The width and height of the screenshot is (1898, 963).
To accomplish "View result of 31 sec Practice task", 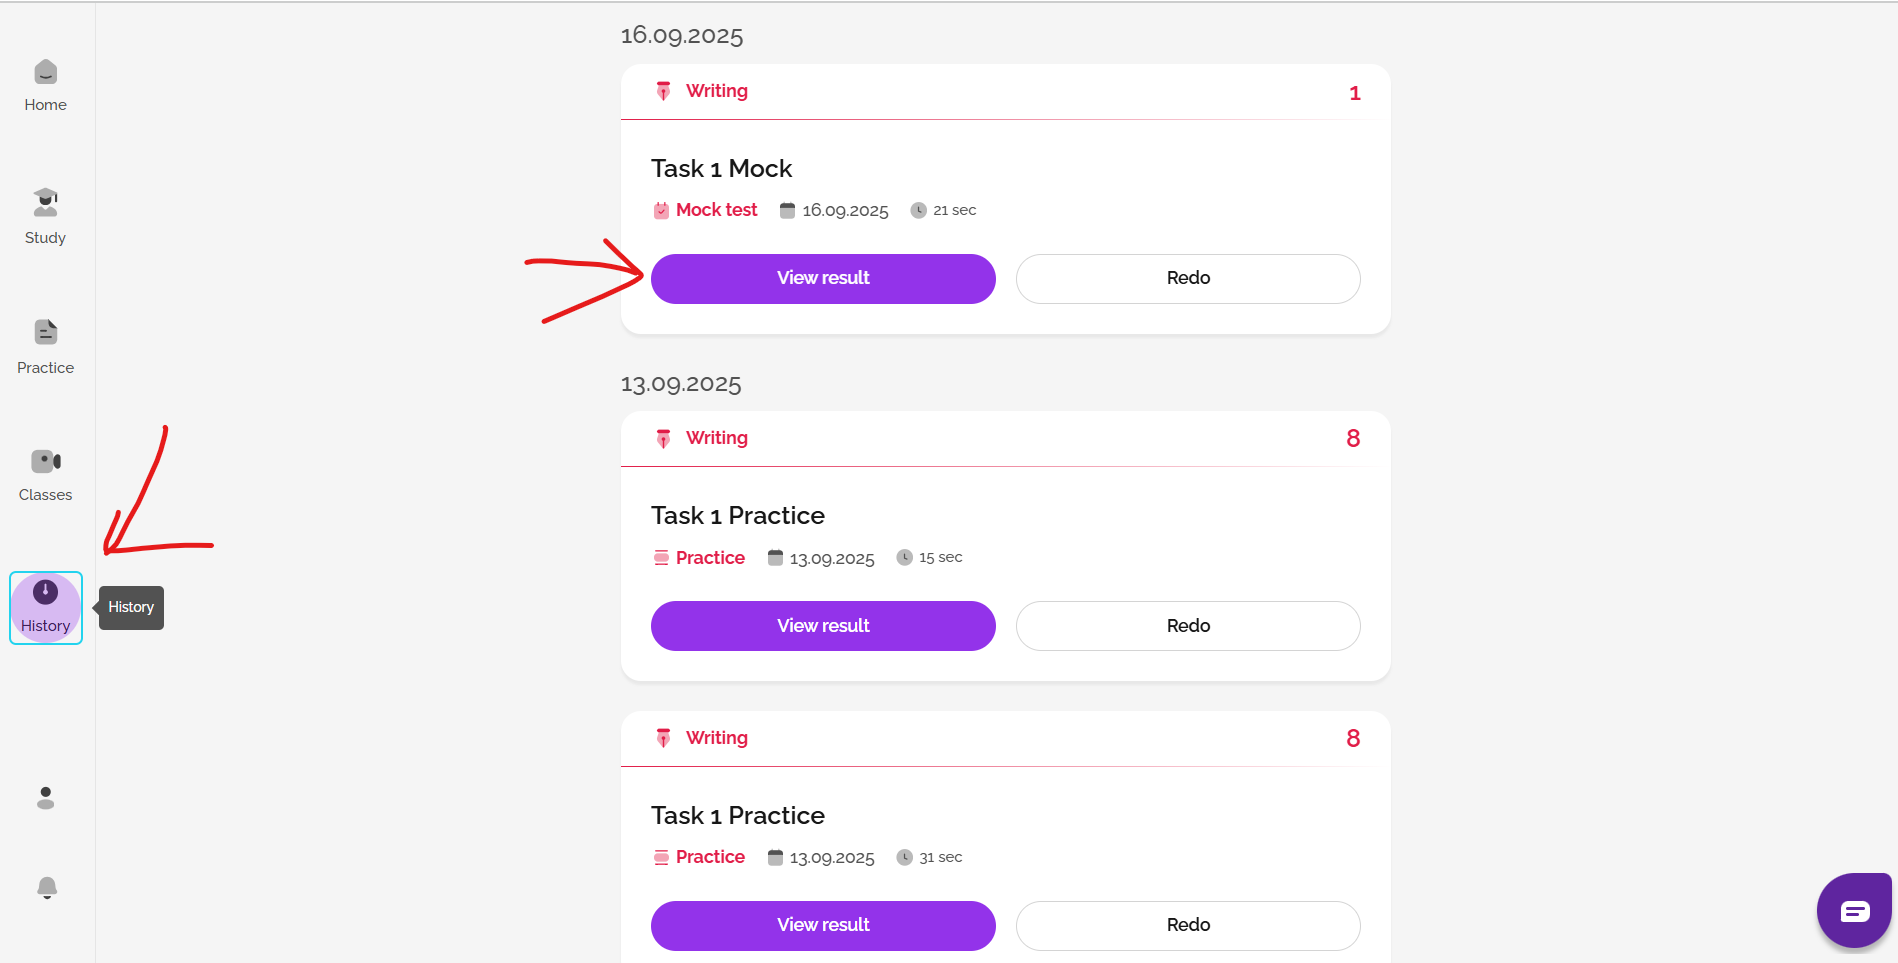I will point(823,925).
